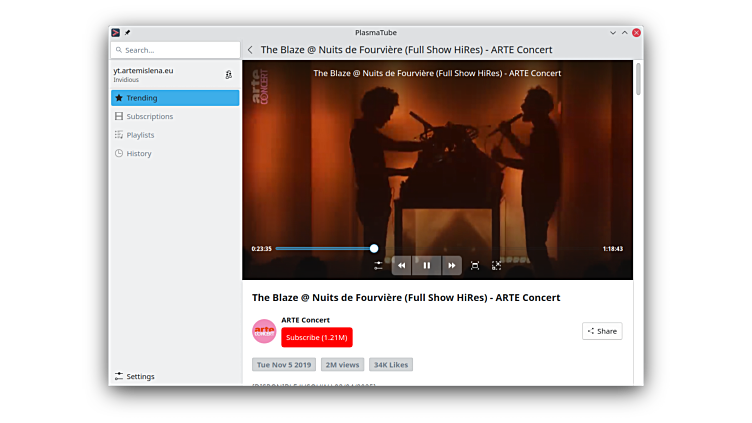Click the Share button
This screenshot has height=423, width=752.
pos(602,331)
